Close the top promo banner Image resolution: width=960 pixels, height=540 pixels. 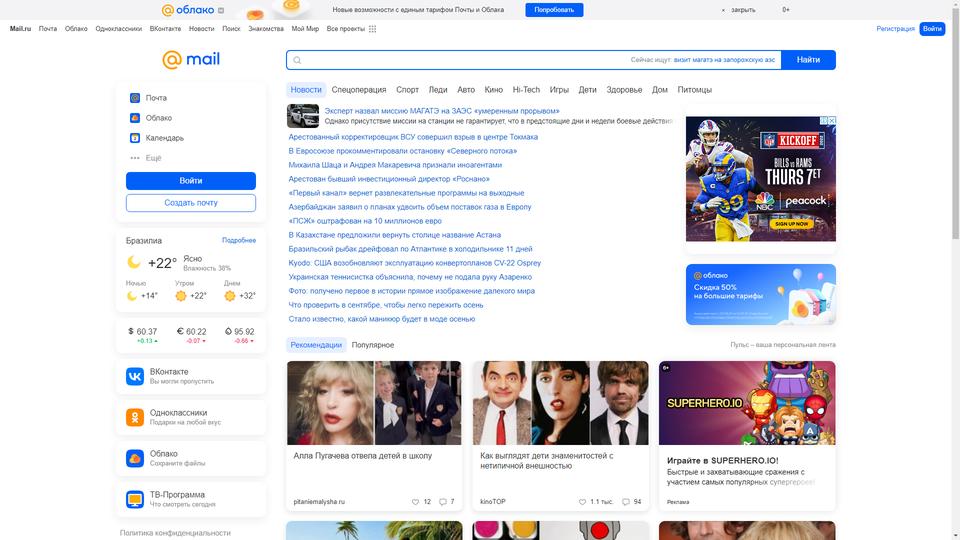click(739, 10)
